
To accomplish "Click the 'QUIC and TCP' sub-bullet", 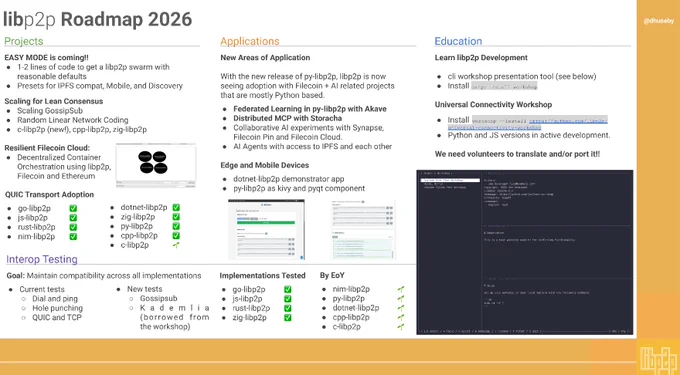I will point(57,318).
